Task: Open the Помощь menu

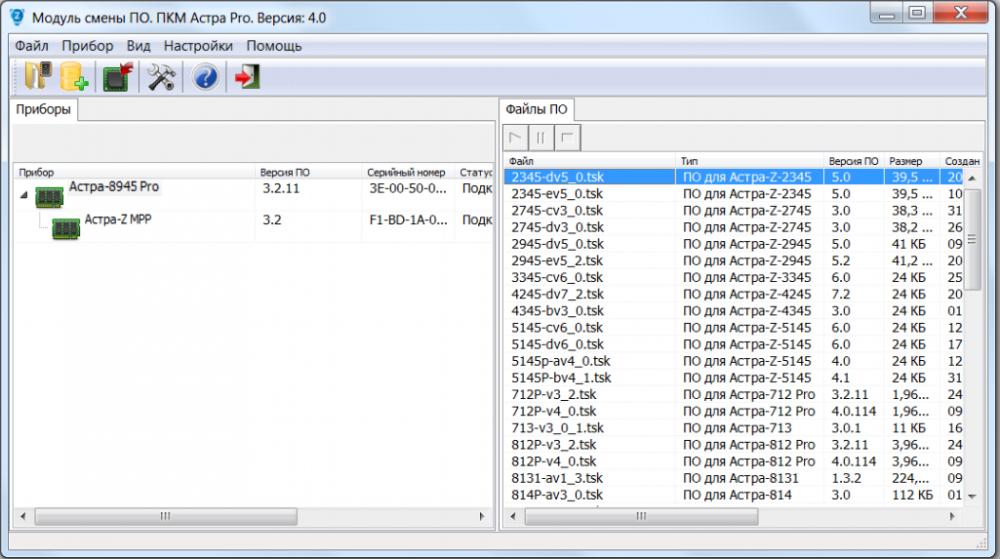Action: (x=274, y=46)
